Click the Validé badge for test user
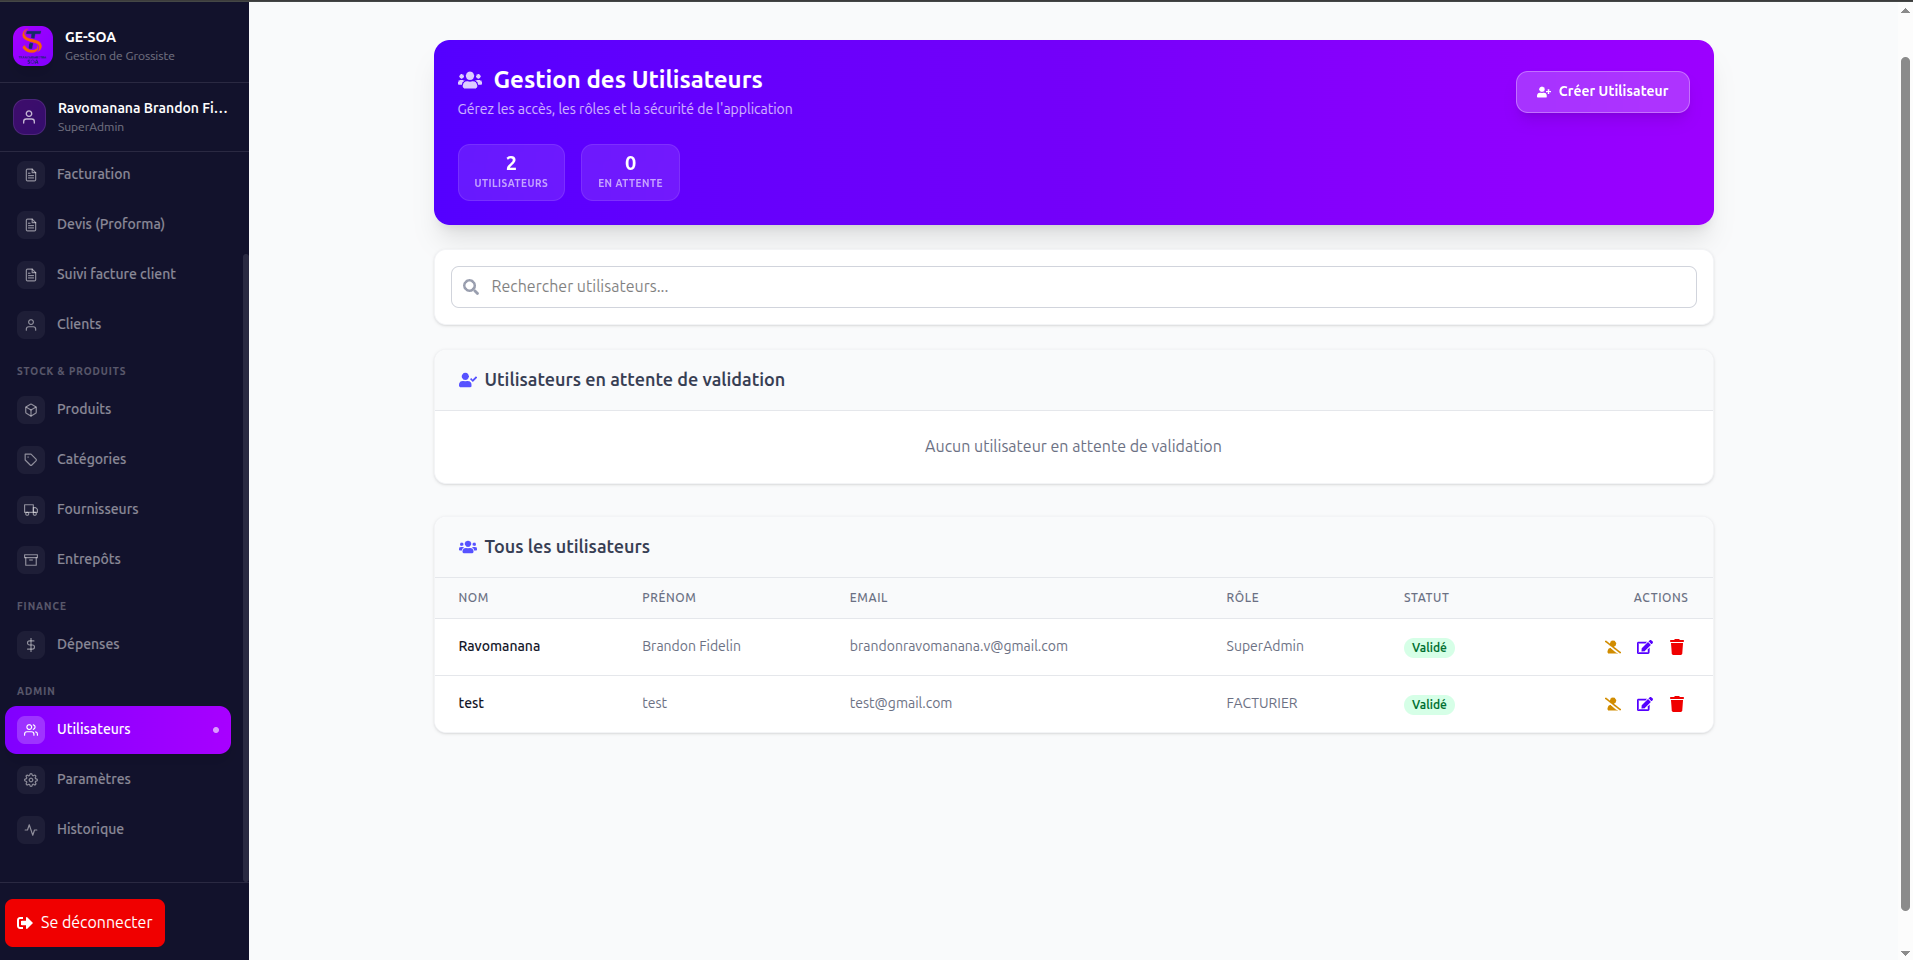 (1429, 705)
